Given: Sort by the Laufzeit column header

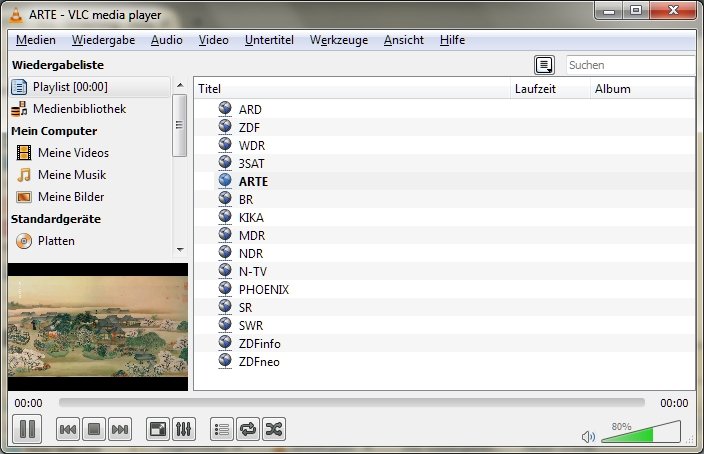Looking at the screenshot, I should pyautogui.click(x=550, y=89).
